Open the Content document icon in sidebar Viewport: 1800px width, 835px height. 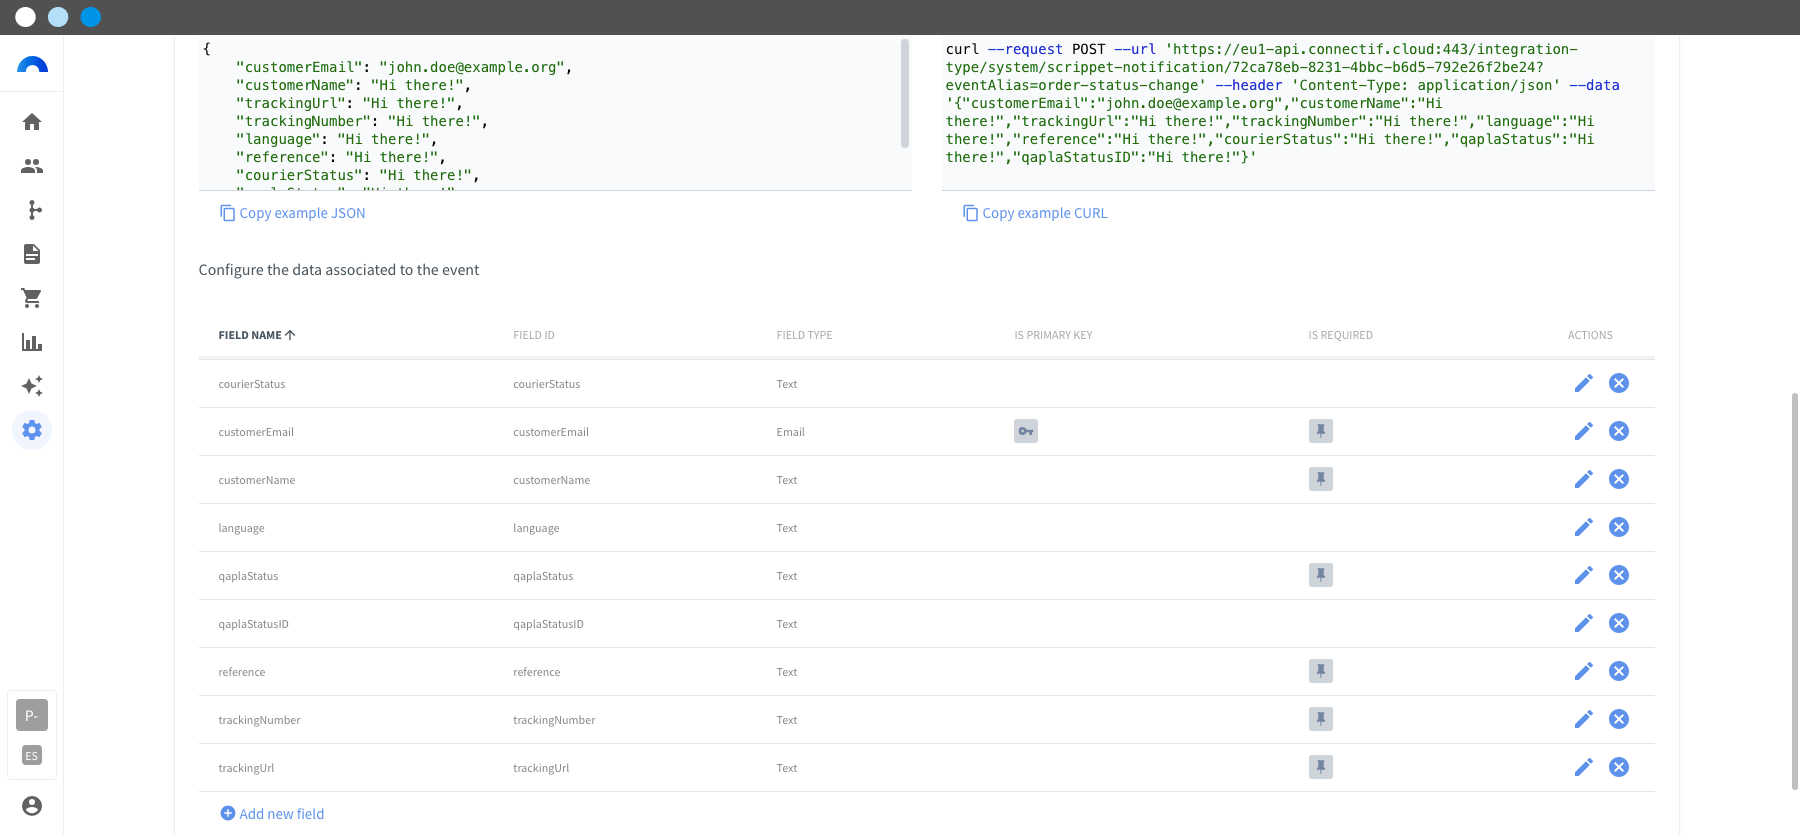pos(32,254)
